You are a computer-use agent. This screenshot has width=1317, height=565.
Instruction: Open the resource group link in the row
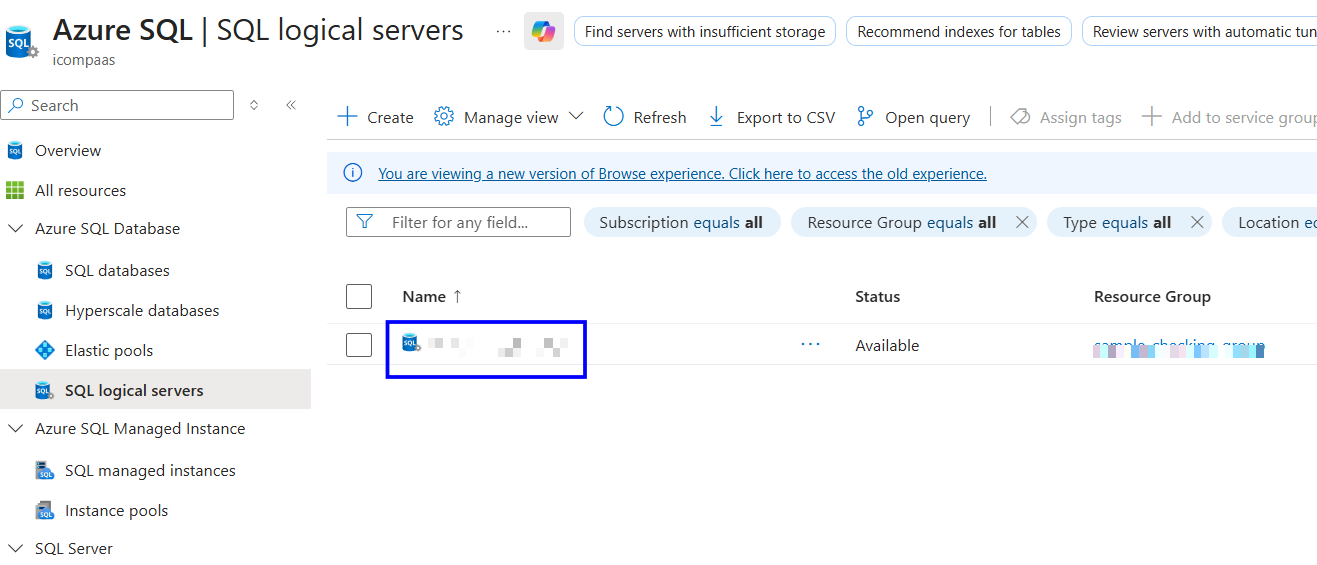pyautogui.click(x=1180, y=347)
